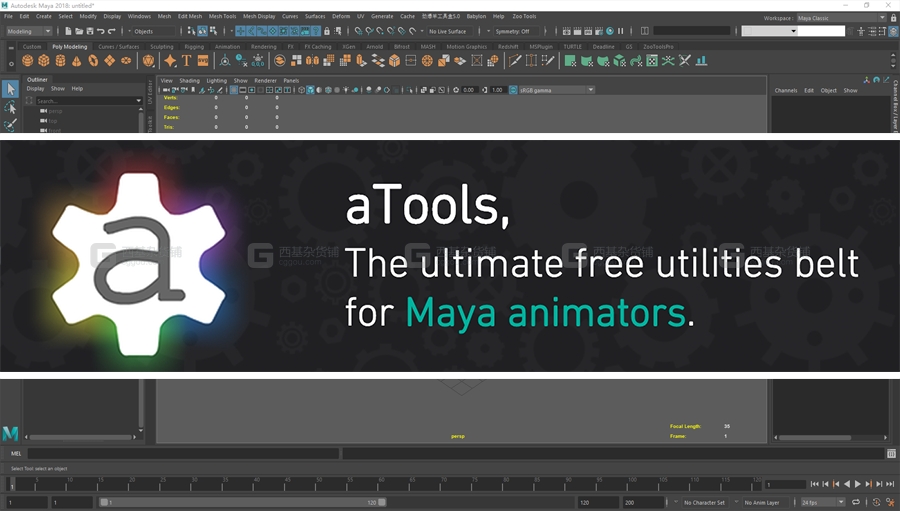
Task: Toggle the workspace lock icon
Action: 893,18
